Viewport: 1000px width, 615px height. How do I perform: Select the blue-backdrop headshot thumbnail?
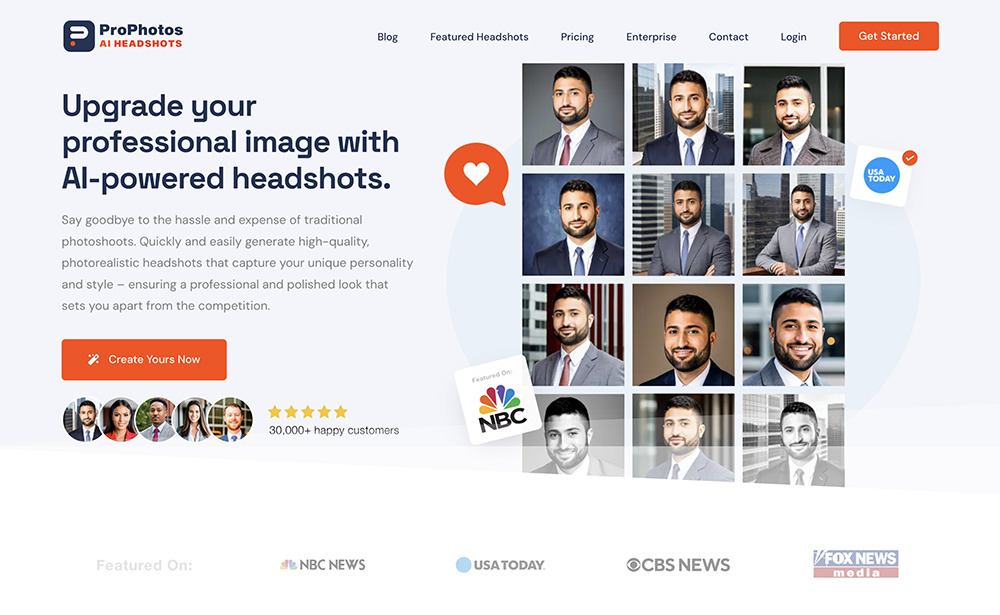[x=573, y=225]
